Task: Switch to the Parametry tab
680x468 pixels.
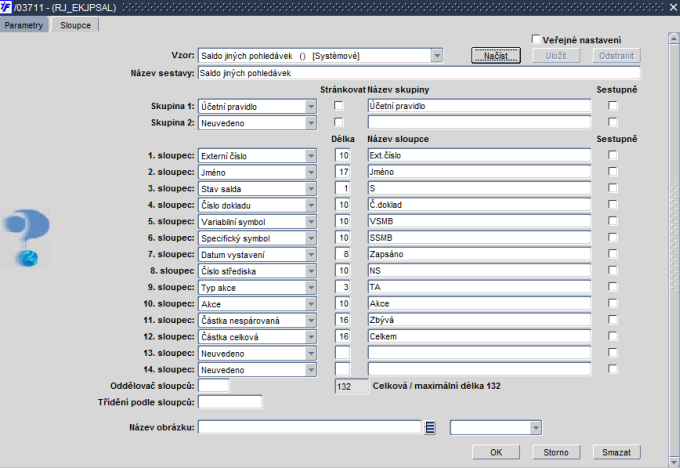Action: point(24,25)
